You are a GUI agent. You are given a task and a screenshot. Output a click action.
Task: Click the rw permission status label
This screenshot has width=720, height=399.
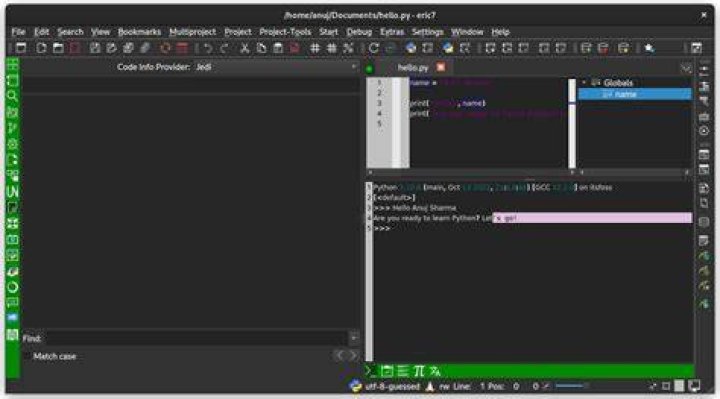[x=444, y=387]
